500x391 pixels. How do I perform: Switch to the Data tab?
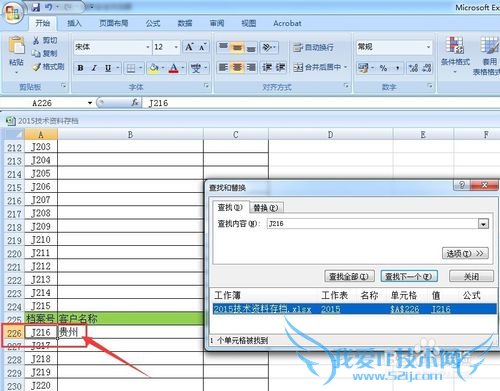[x=185, y=23]
